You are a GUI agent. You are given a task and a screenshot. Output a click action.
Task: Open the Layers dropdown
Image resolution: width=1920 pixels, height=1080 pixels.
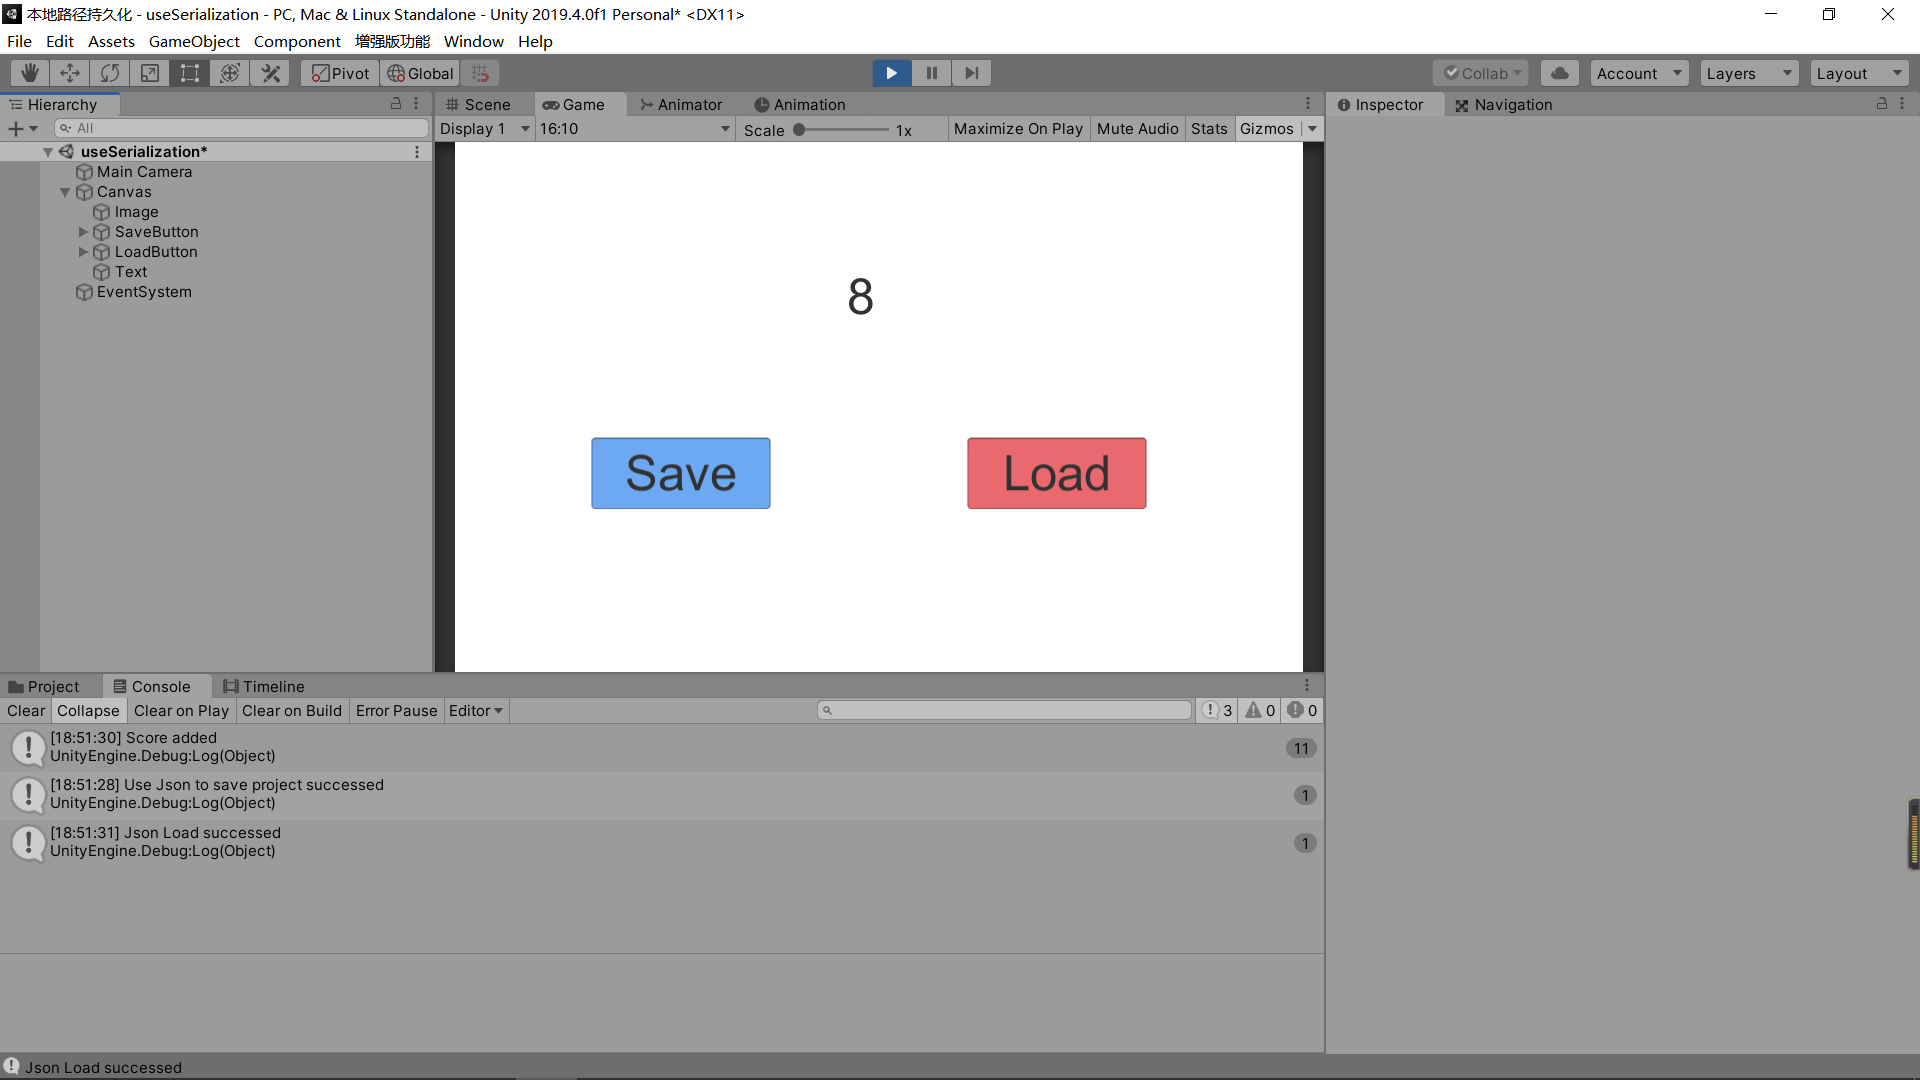point(1748,72)
